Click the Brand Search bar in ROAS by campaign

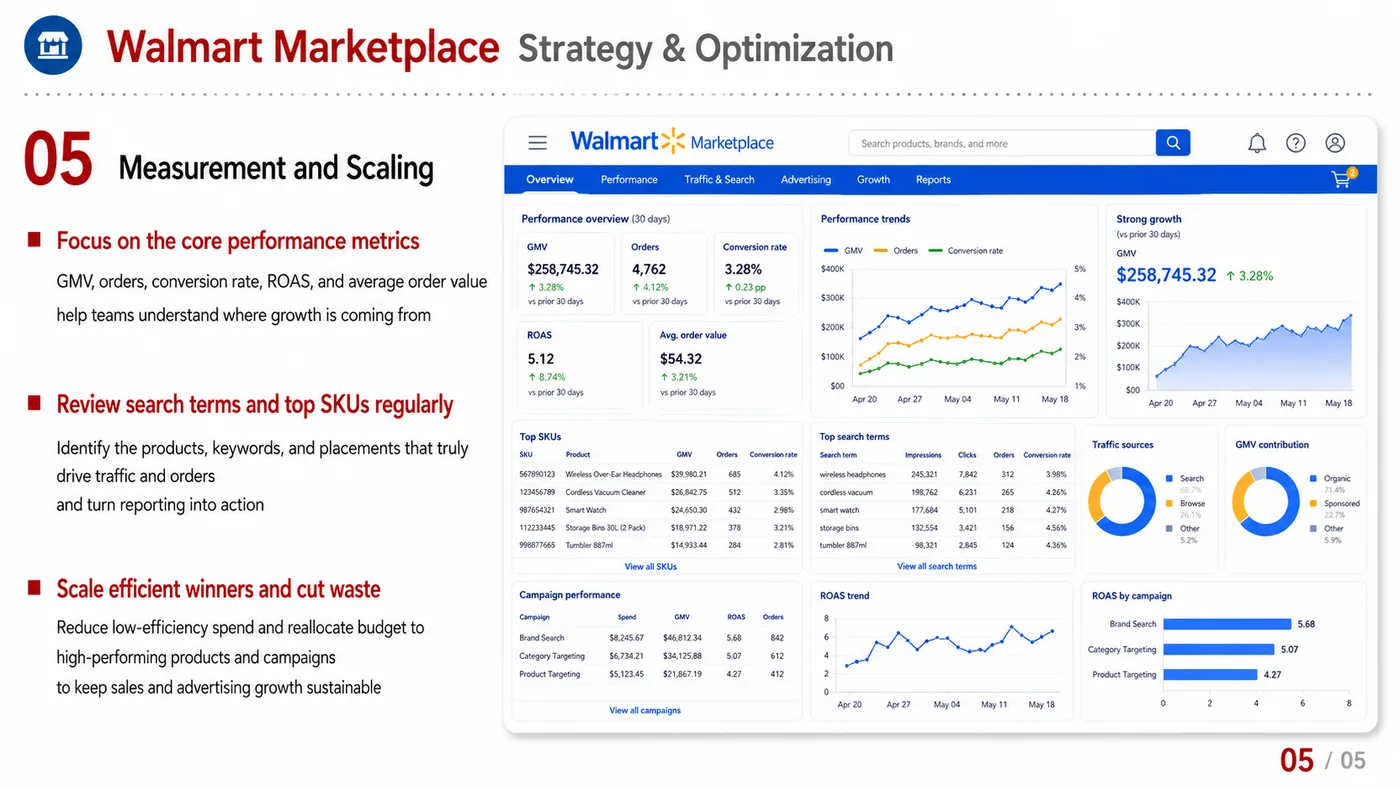(1228, 624)
